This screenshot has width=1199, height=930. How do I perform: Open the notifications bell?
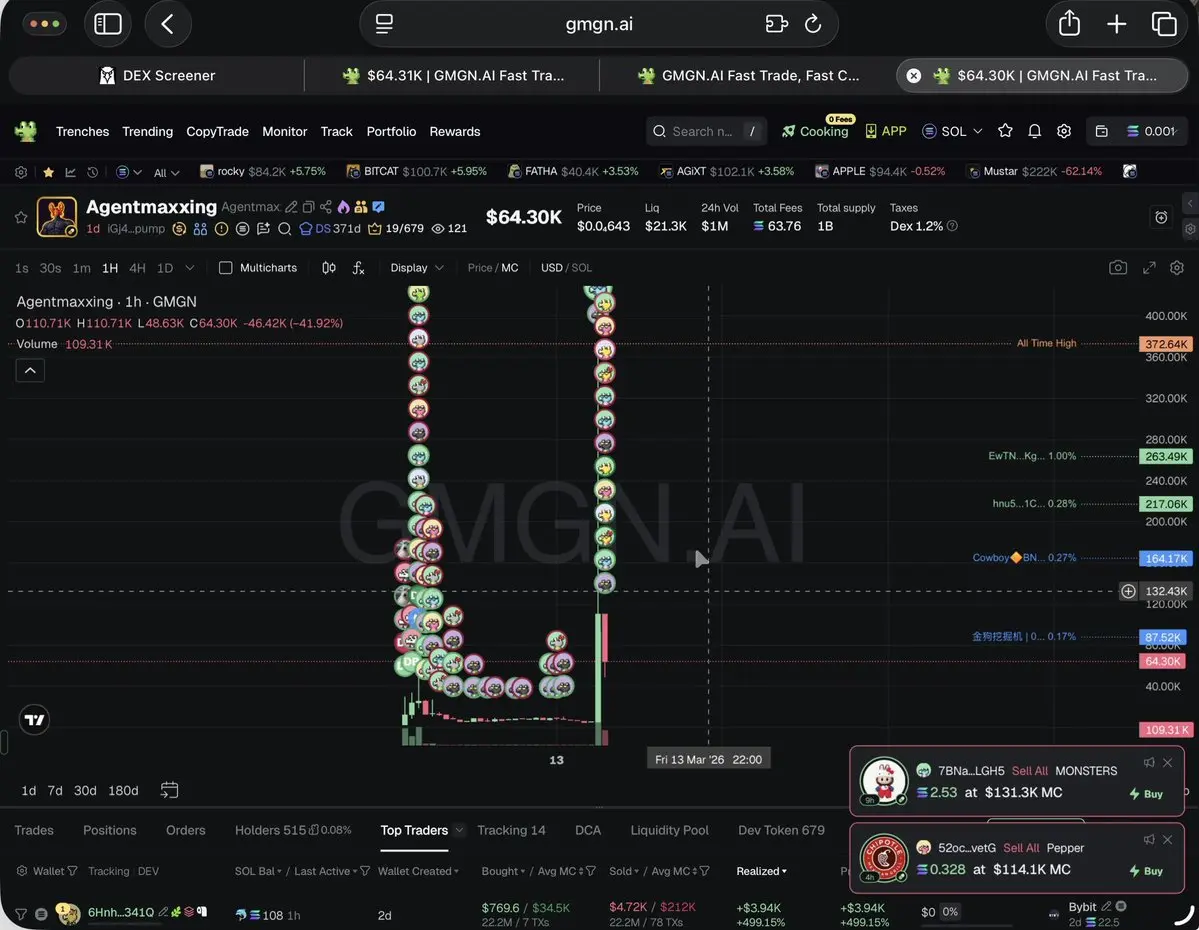pos(1034,131)
